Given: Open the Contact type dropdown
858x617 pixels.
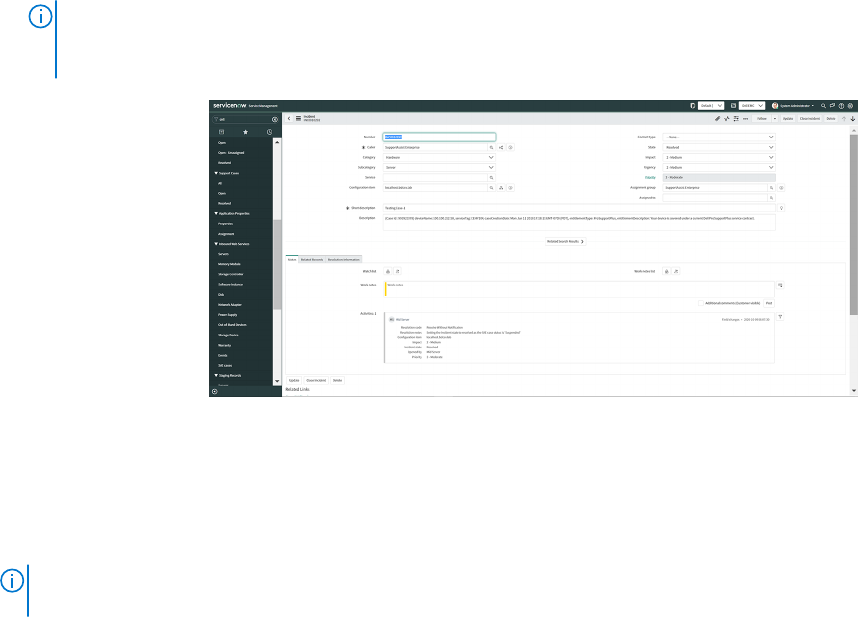Looking at the screenshot, I should (x=719, y=137).
